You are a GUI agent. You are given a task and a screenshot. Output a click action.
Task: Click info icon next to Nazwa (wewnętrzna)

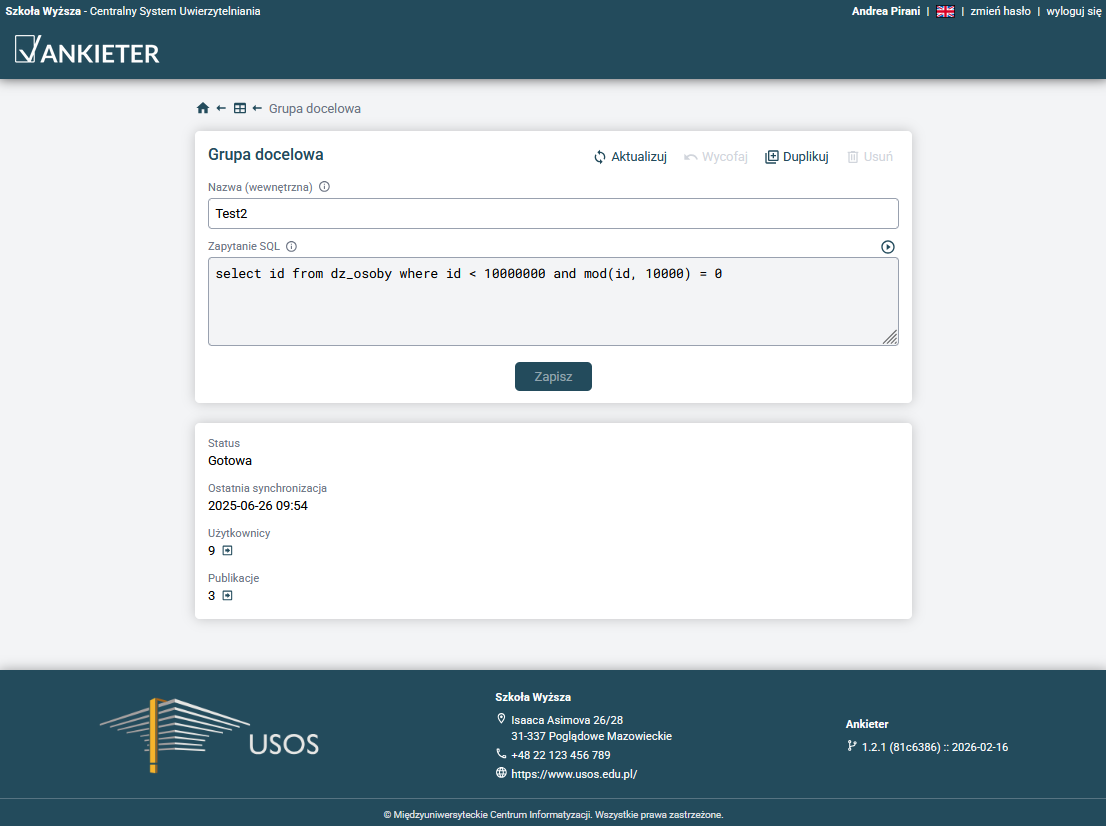324,187
